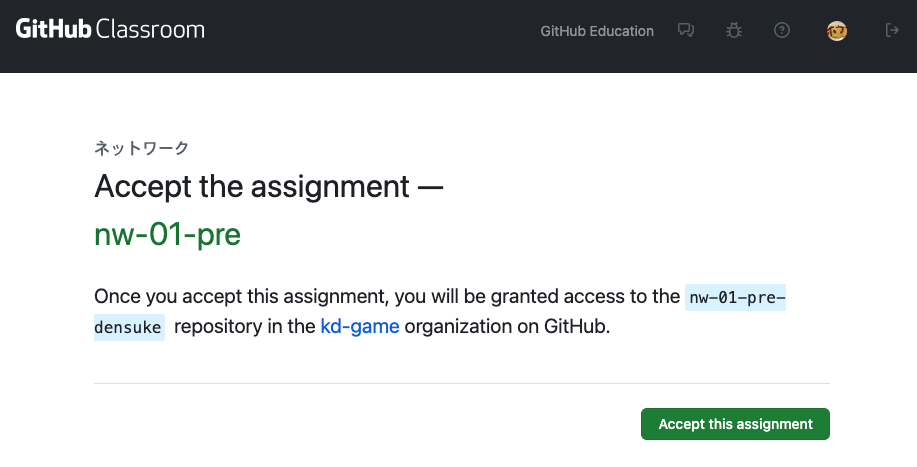Click the bug report icon

(x=734, y=30)
